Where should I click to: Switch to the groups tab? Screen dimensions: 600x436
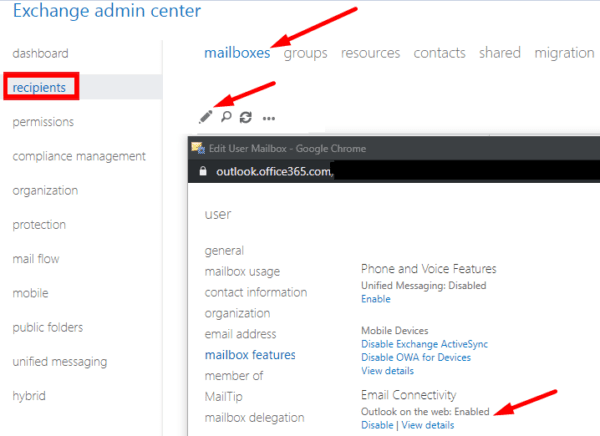tap(305, 53)
